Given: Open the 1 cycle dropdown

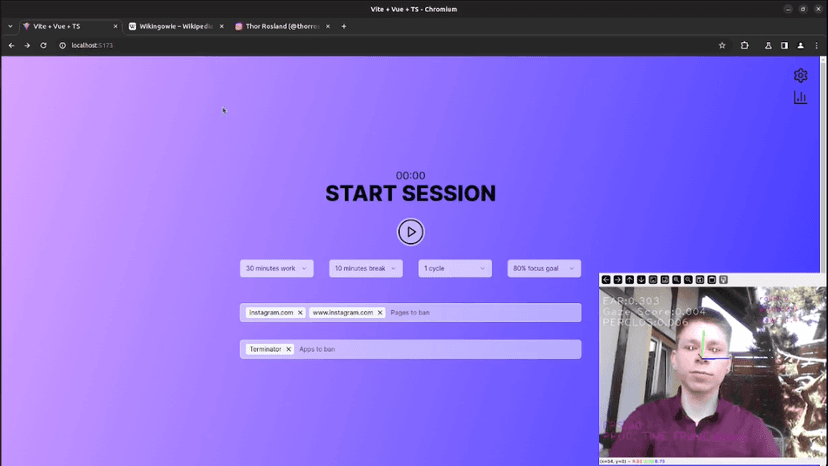Looking at the screenshot, I should [455, 268].
